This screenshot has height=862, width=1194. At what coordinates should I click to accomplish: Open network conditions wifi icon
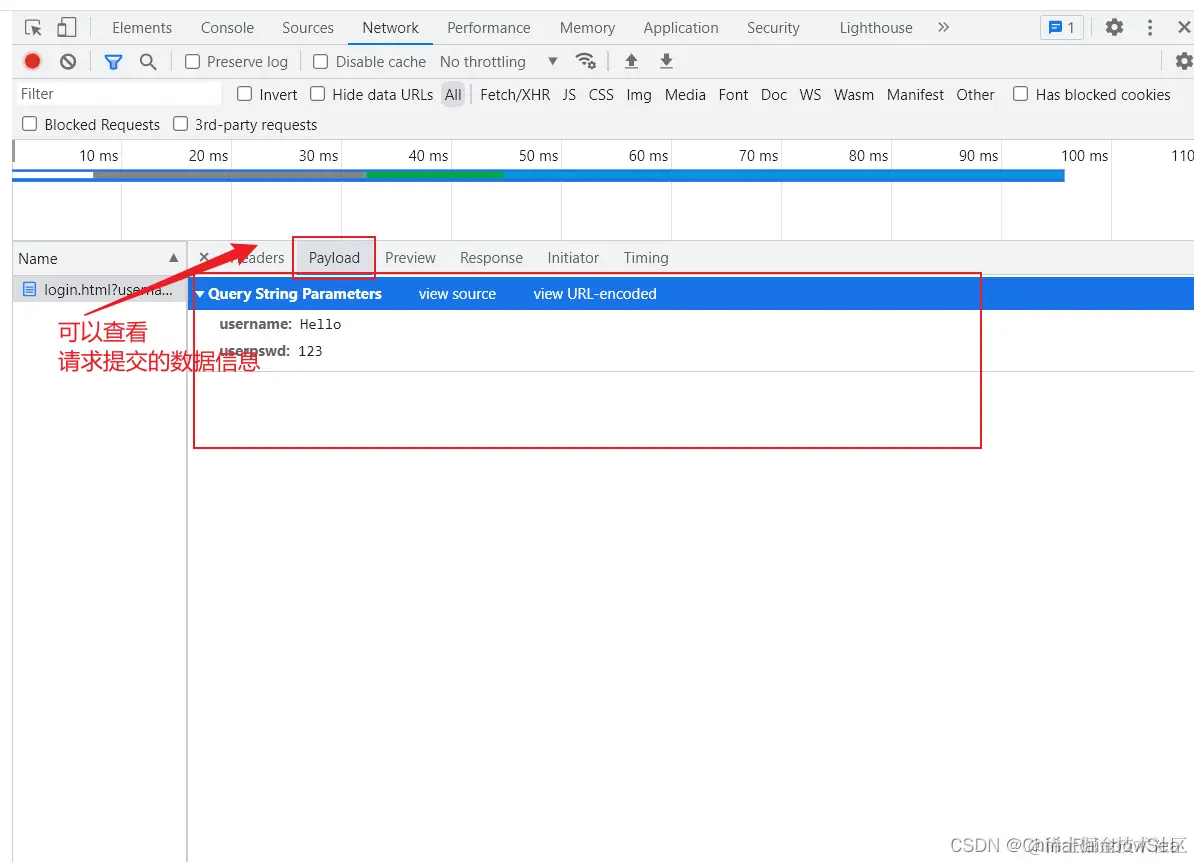[586, 61]
